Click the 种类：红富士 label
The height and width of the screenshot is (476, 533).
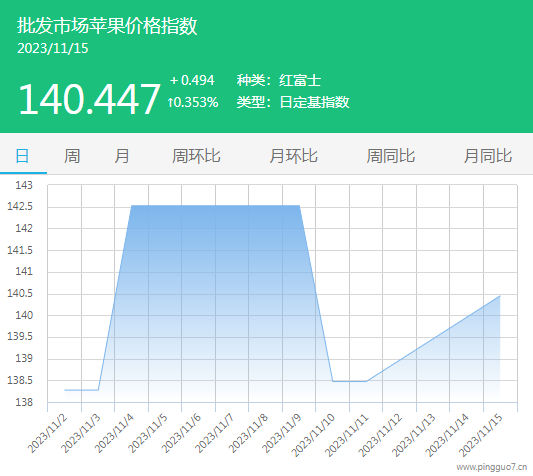point(279,80)
